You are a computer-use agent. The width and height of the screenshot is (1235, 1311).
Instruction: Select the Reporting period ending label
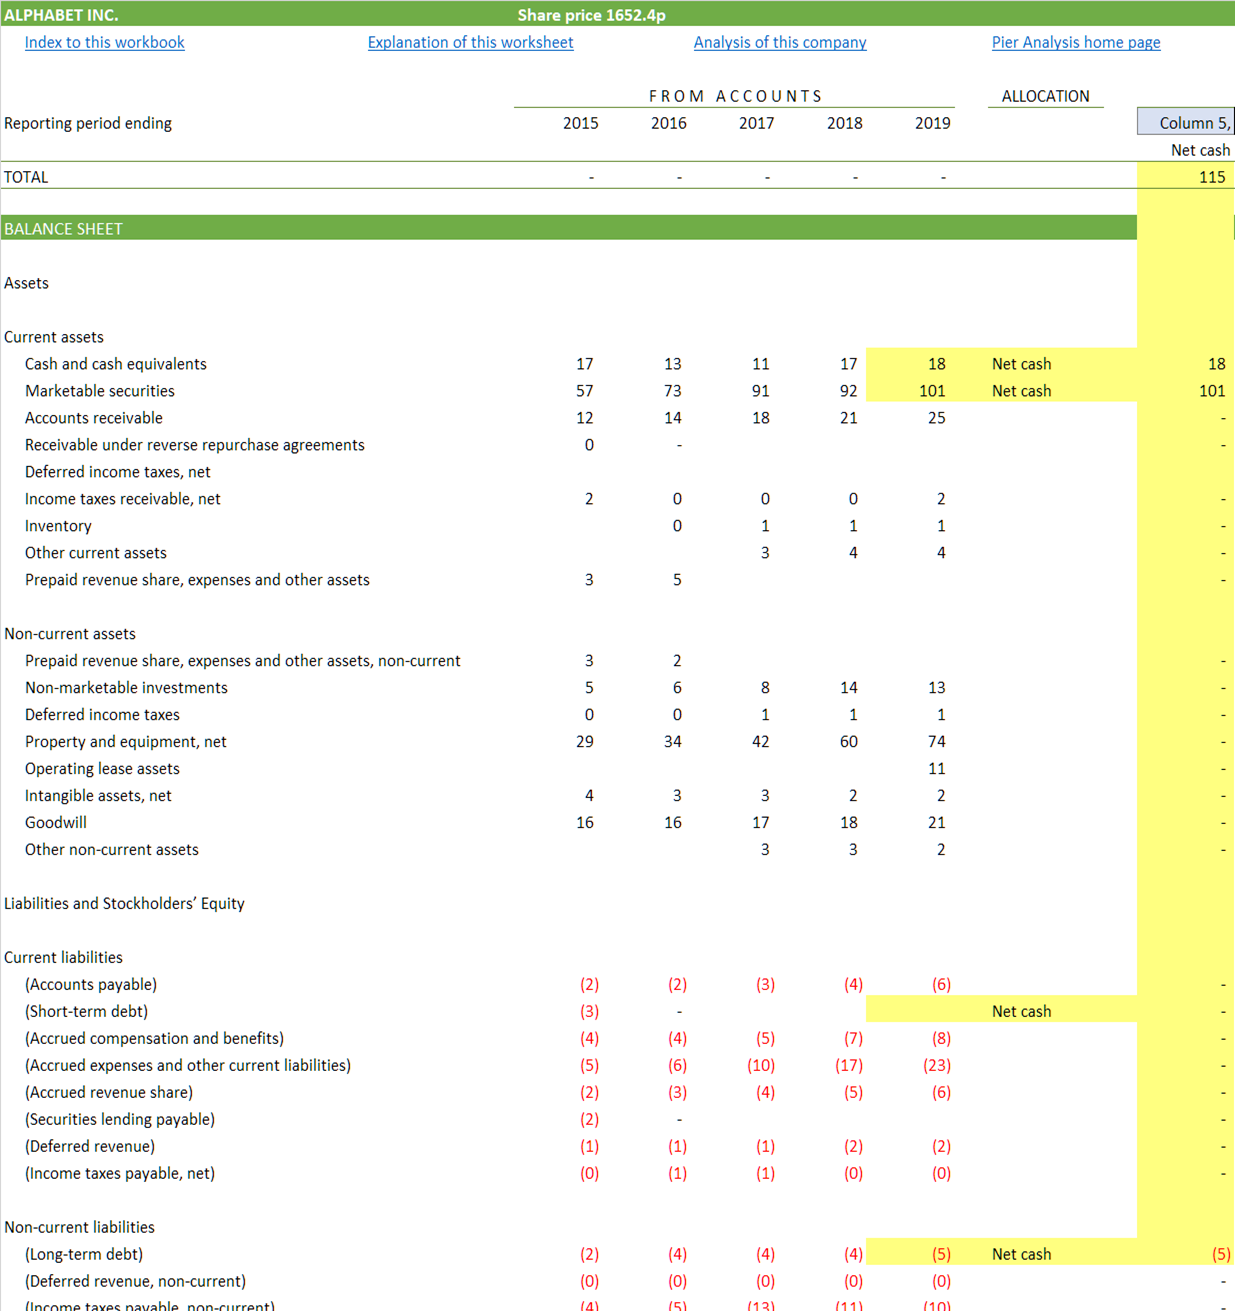click(88, 123)
